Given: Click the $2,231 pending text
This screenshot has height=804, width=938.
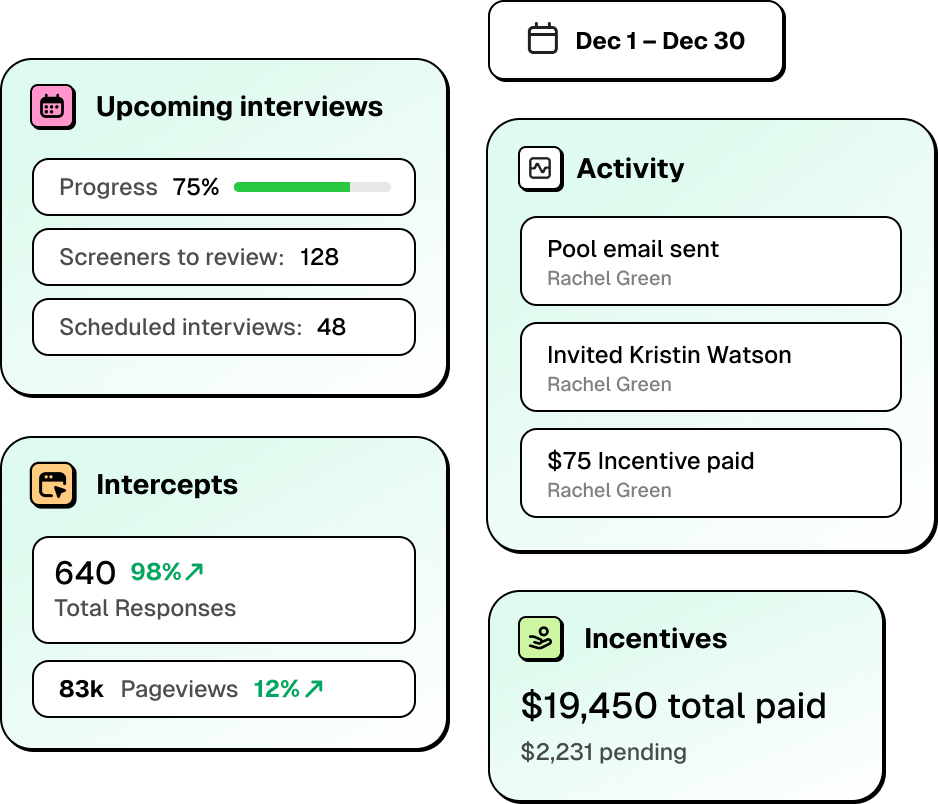Looking at the screenshot, I should 603,751.
